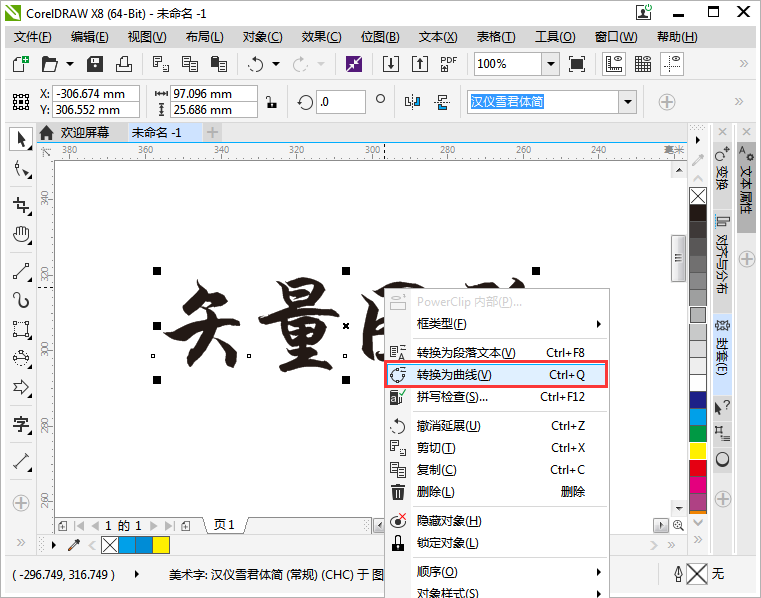761x598 pixels.
Task: Expand the font name dropdown list
Action: click(627, 102)
